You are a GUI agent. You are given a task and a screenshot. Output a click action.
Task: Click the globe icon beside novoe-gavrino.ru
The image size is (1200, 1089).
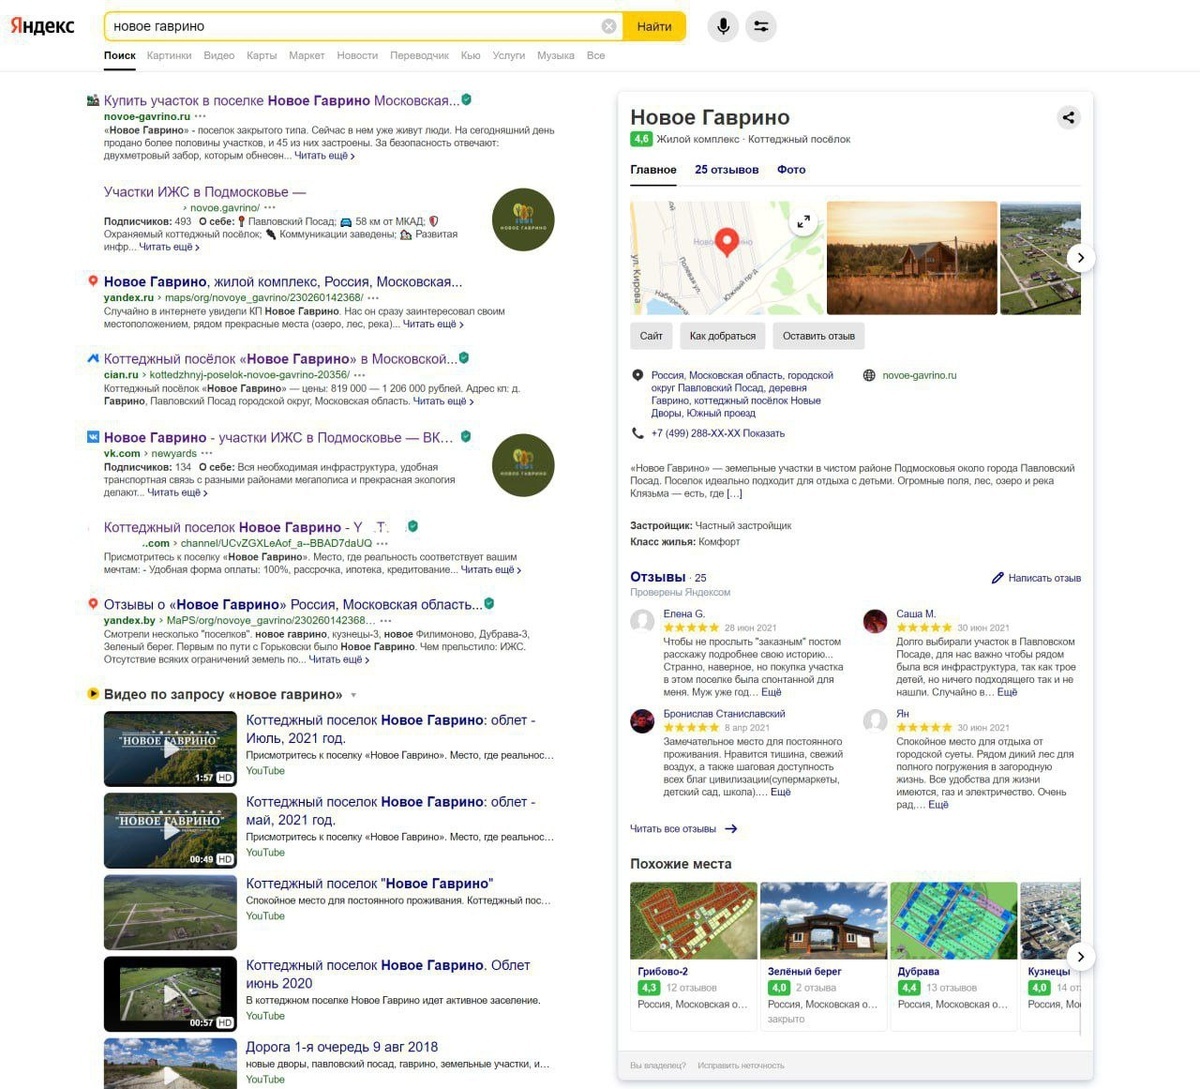(x=869, y=376)
